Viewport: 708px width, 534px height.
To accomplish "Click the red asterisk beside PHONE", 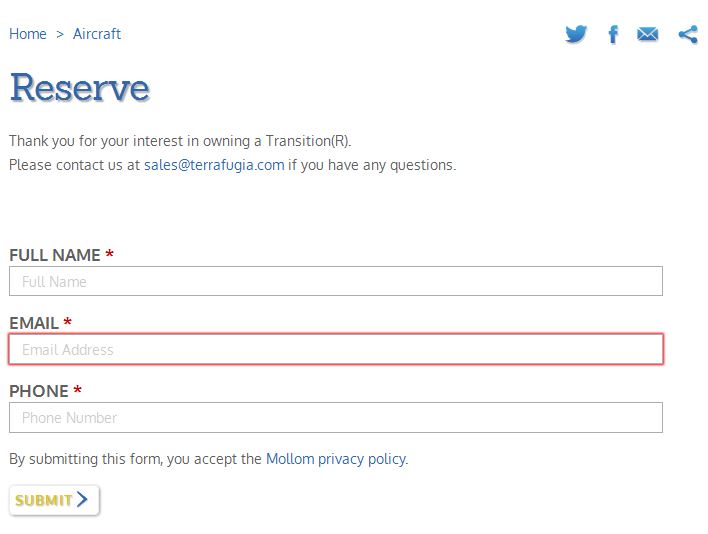I will (x=78, y=389).
